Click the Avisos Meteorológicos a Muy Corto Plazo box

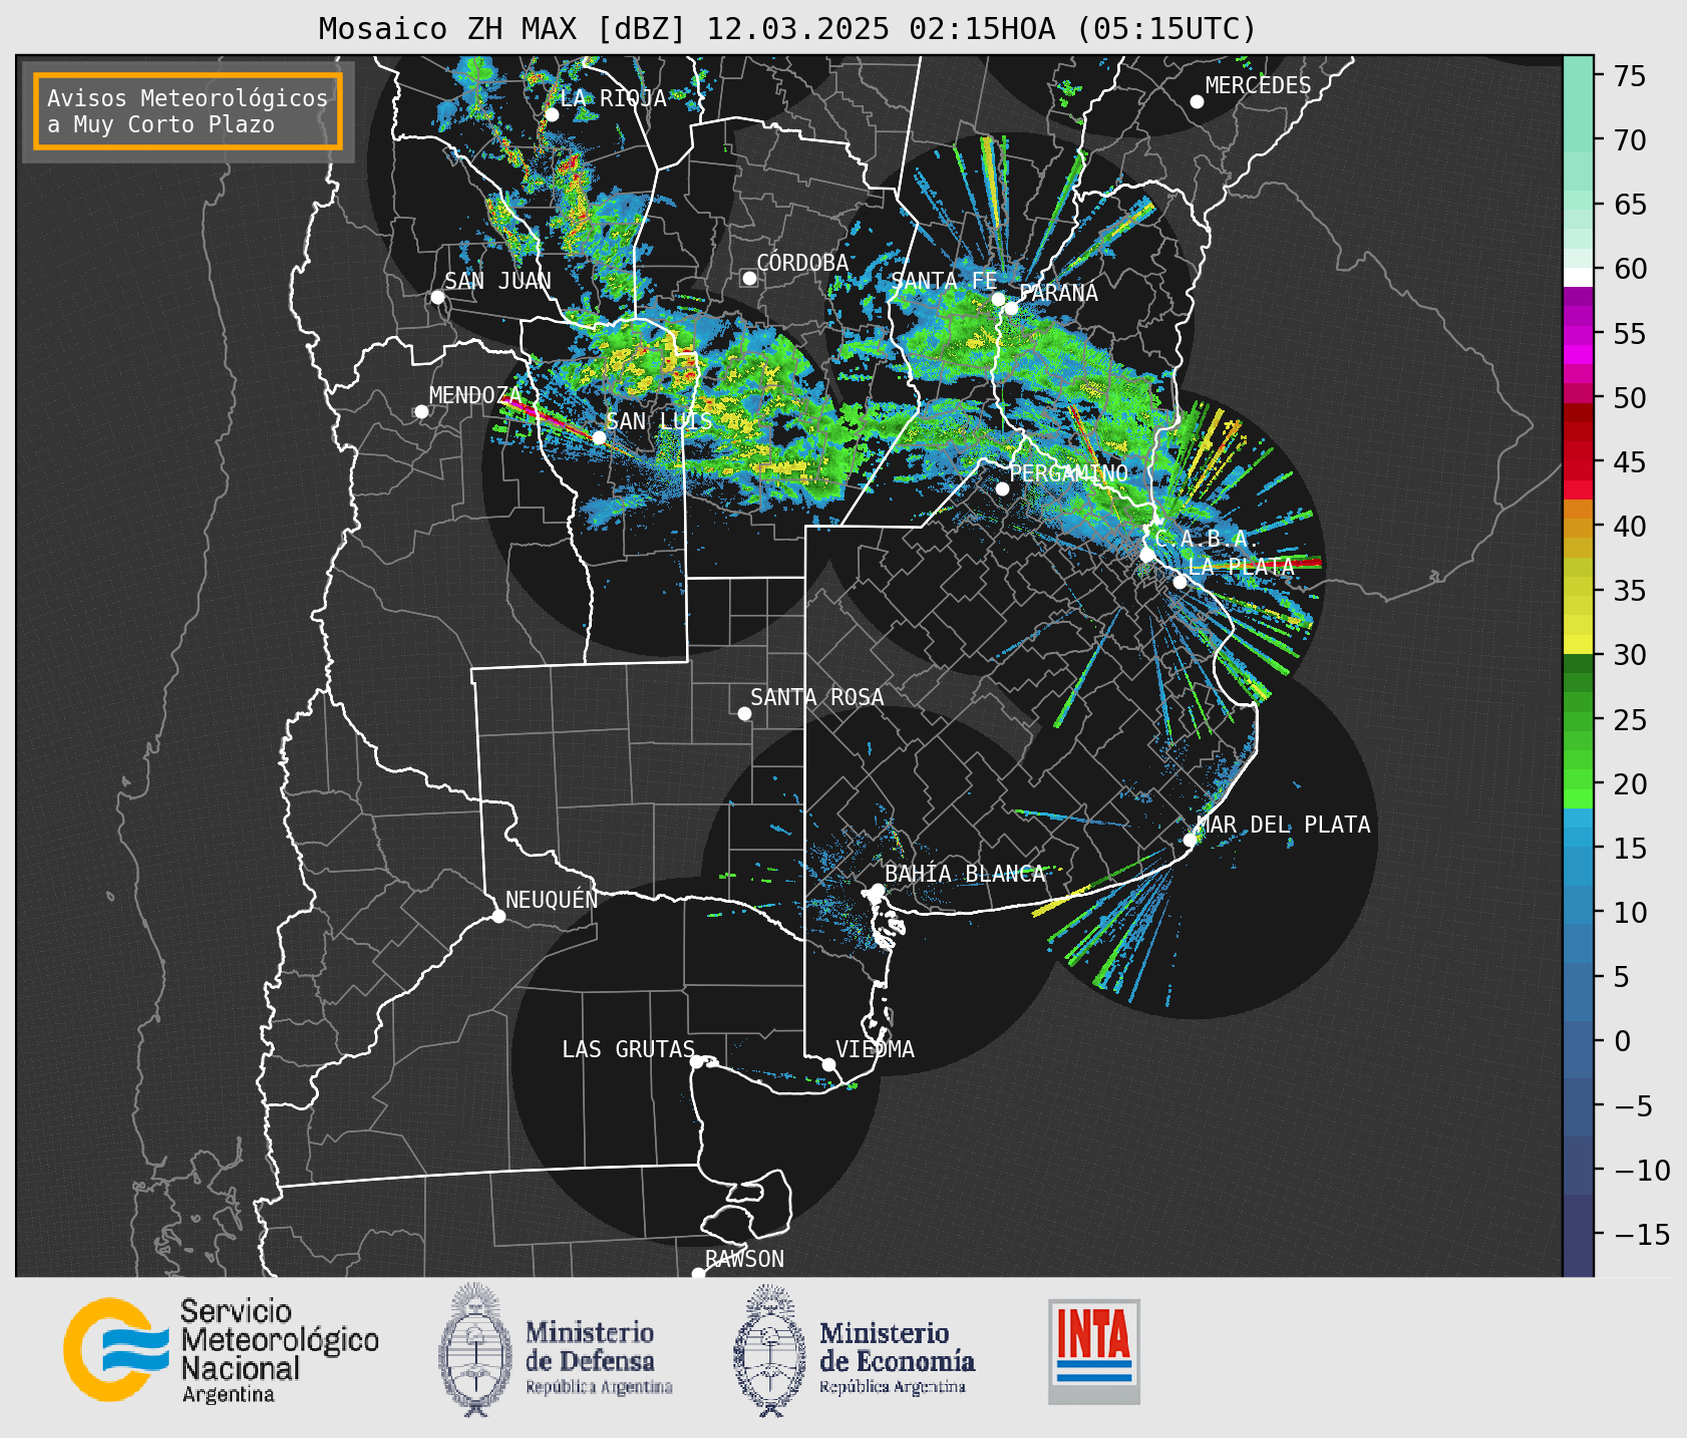tap(188, 111)
